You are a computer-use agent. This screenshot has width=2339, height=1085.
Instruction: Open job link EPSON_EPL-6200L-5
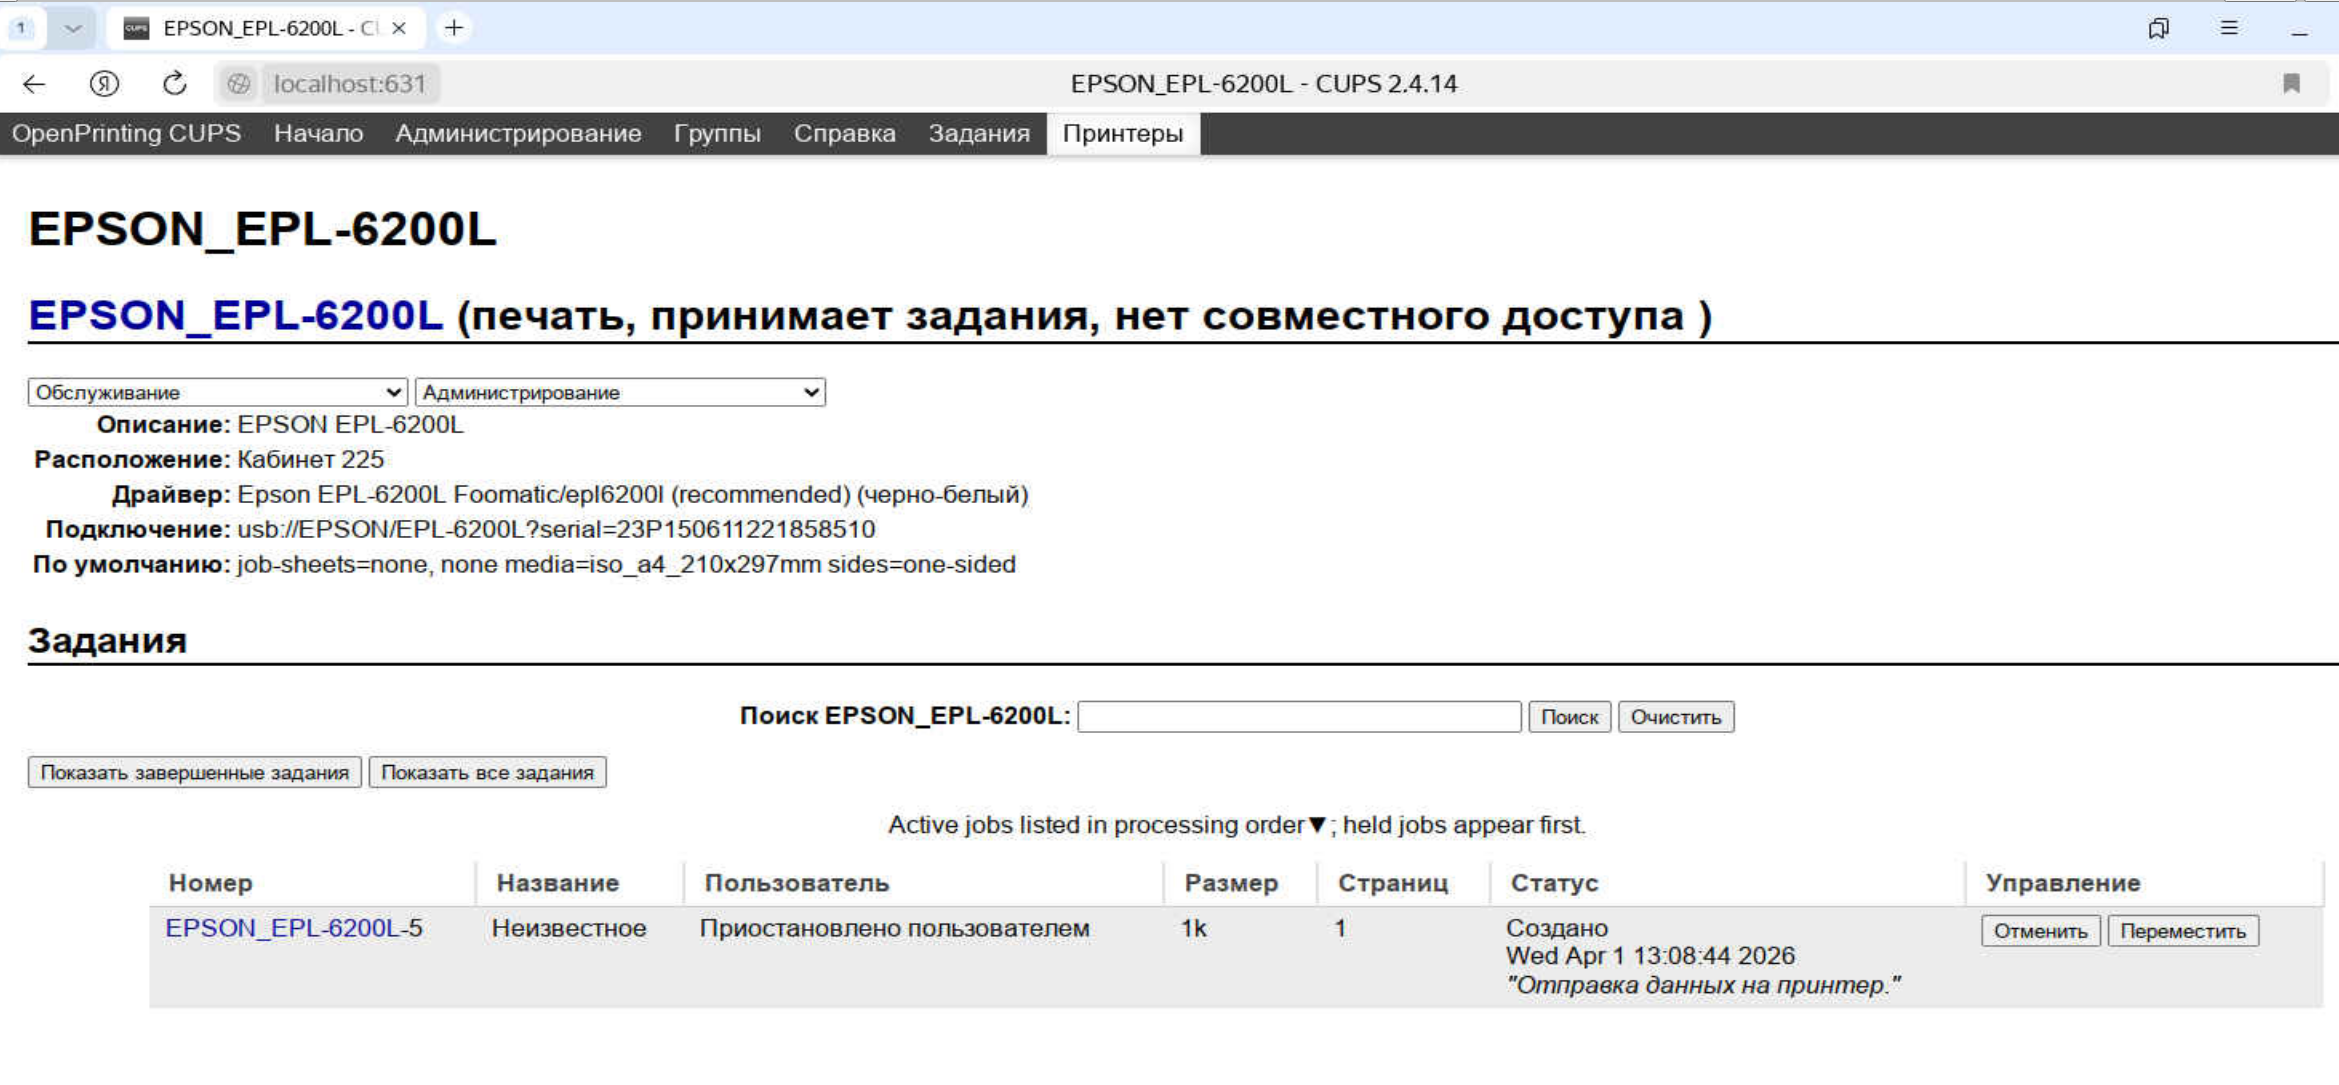click(x=293, y=928)
